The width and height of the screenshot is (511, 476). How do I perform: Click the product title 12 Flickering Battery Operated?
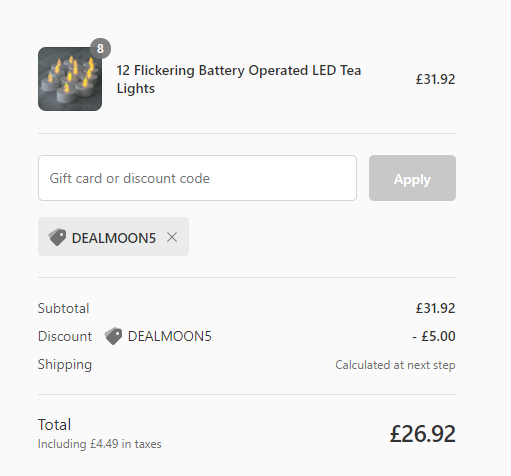click(x=239, y=79)
